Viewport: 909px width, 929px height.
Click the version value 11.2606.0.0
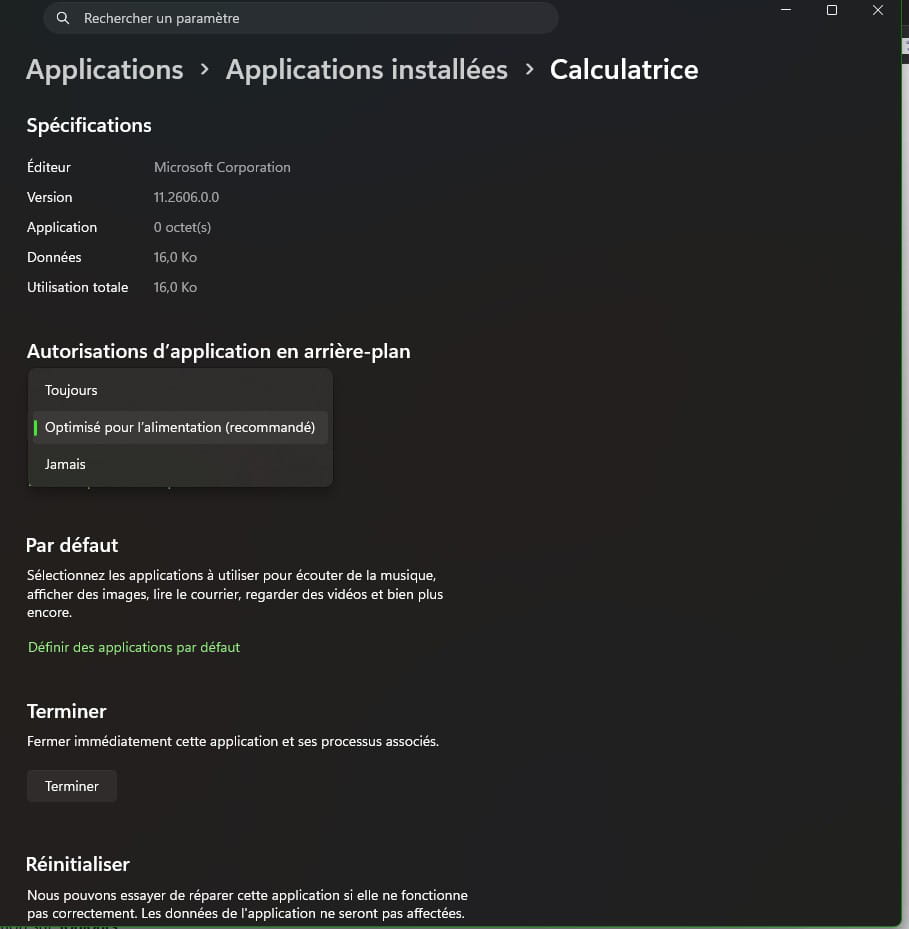pyautogui.click(x=186, y=197)
